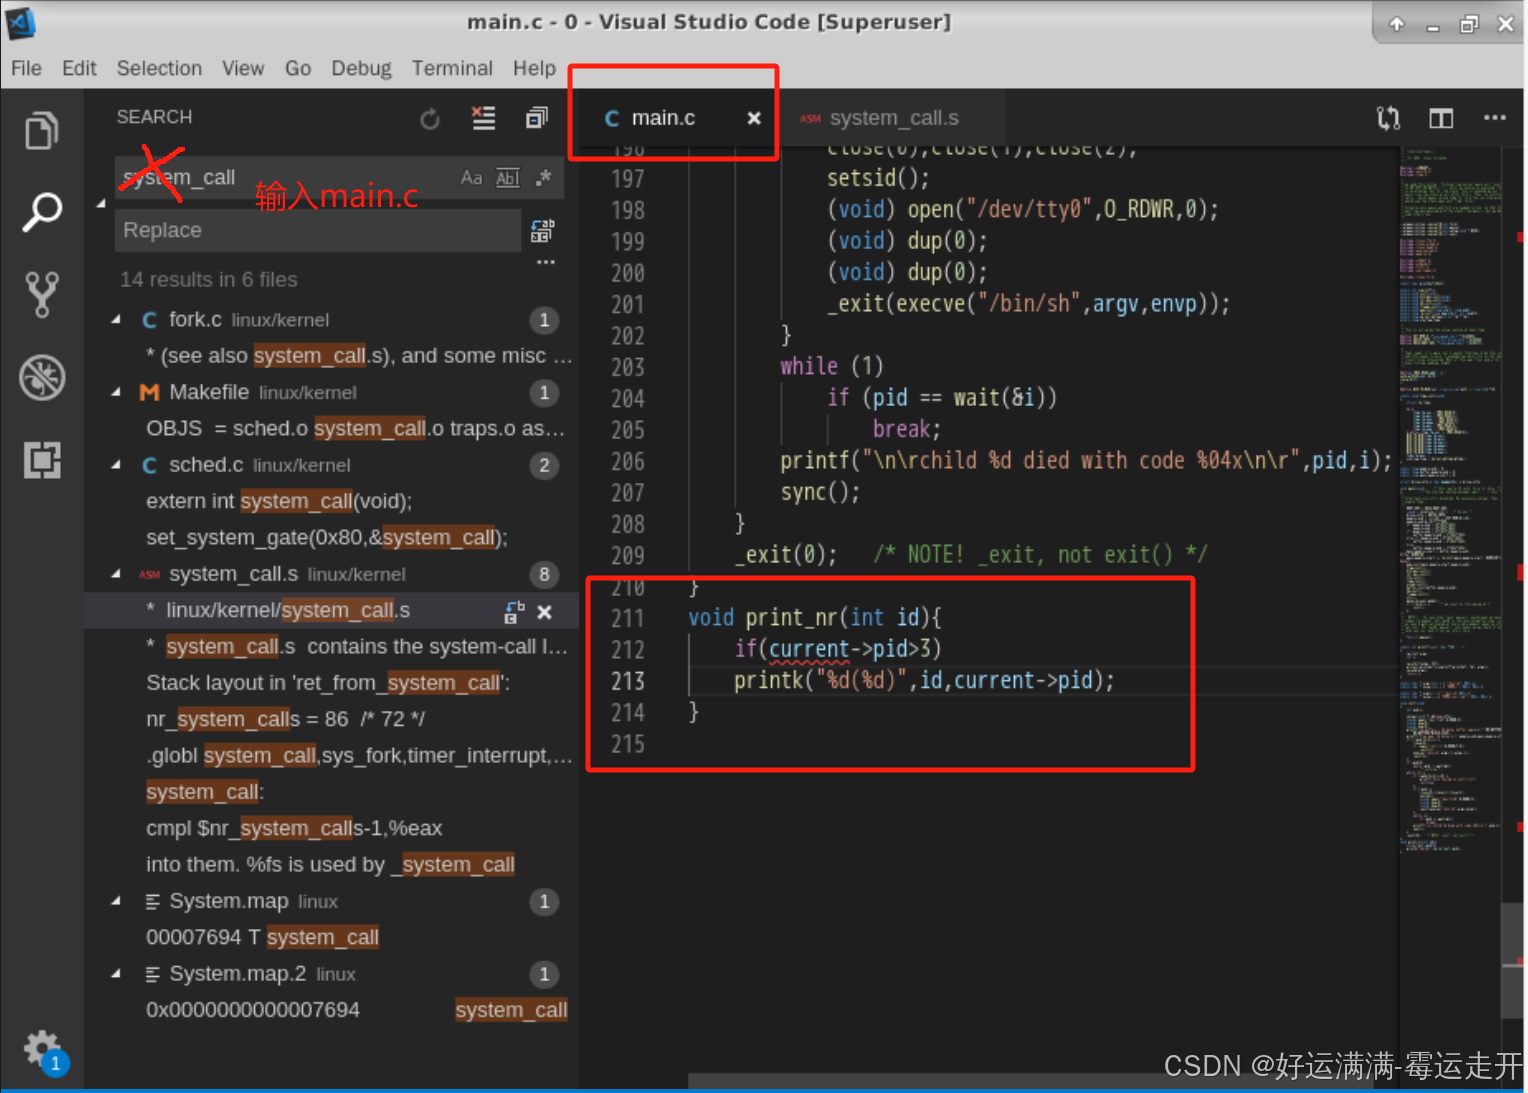The image size is (1528, 1093).
Task: Open the Manage gear icon
Action: 43,1050
